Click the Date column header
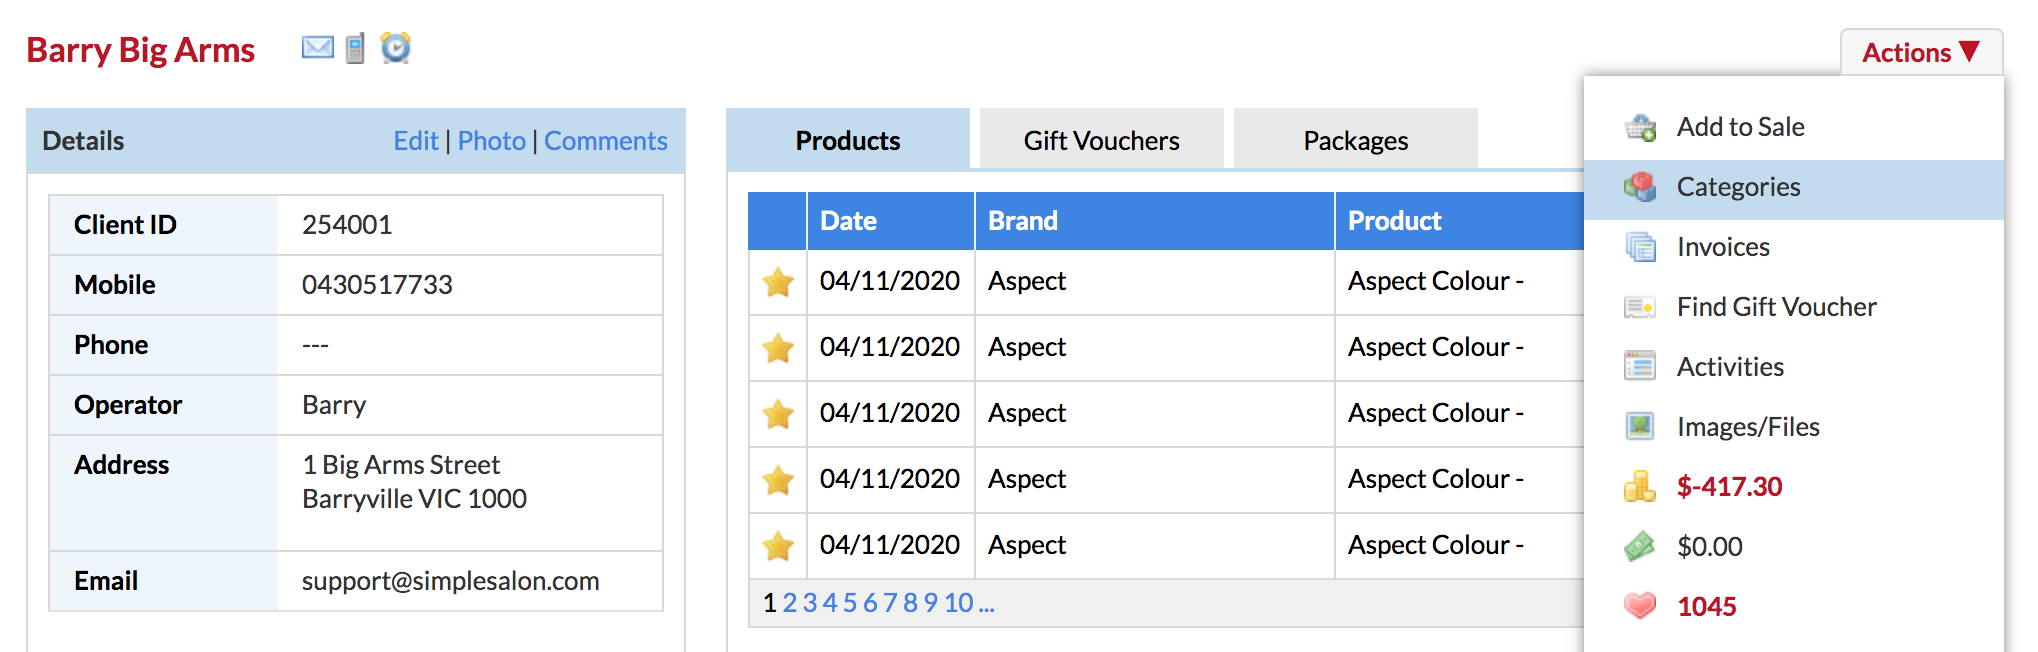Screen dimensions: 2038x652 890,221
